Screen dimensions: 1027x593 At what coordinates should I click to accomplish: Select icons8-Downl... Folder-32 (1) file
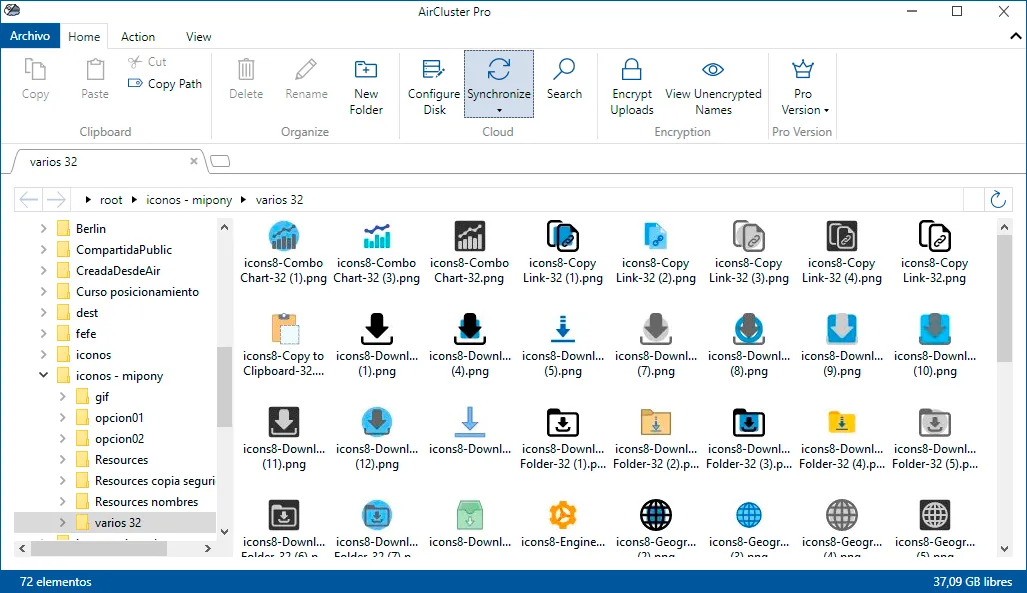coord(563,438)
